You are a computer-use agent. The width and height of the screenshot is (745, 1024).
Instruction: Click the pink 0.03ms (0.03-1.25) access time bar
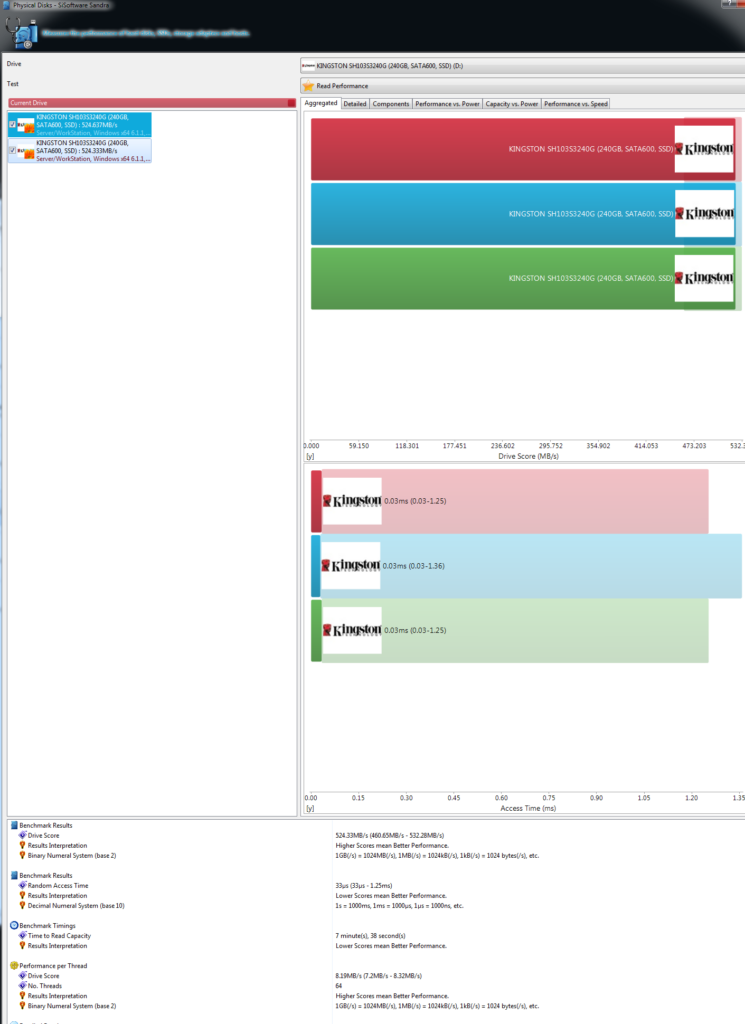click(x=509, y=501)
